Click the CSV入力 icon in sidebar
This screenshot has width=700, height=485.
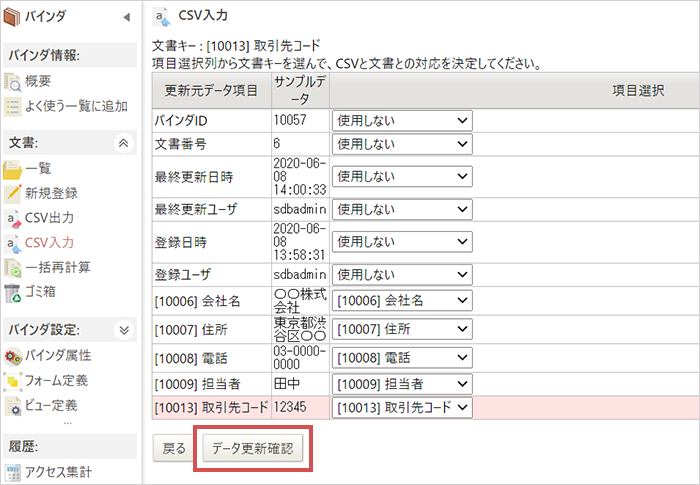click(x=13, y=243)
